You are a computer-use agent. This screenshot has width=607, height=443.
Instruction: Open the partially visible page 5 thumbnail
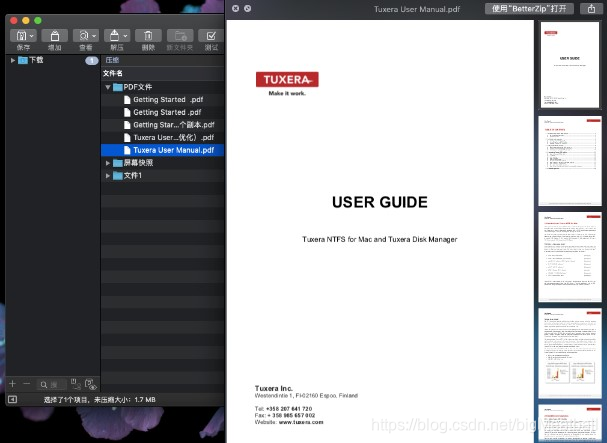[x=570, y=424]
